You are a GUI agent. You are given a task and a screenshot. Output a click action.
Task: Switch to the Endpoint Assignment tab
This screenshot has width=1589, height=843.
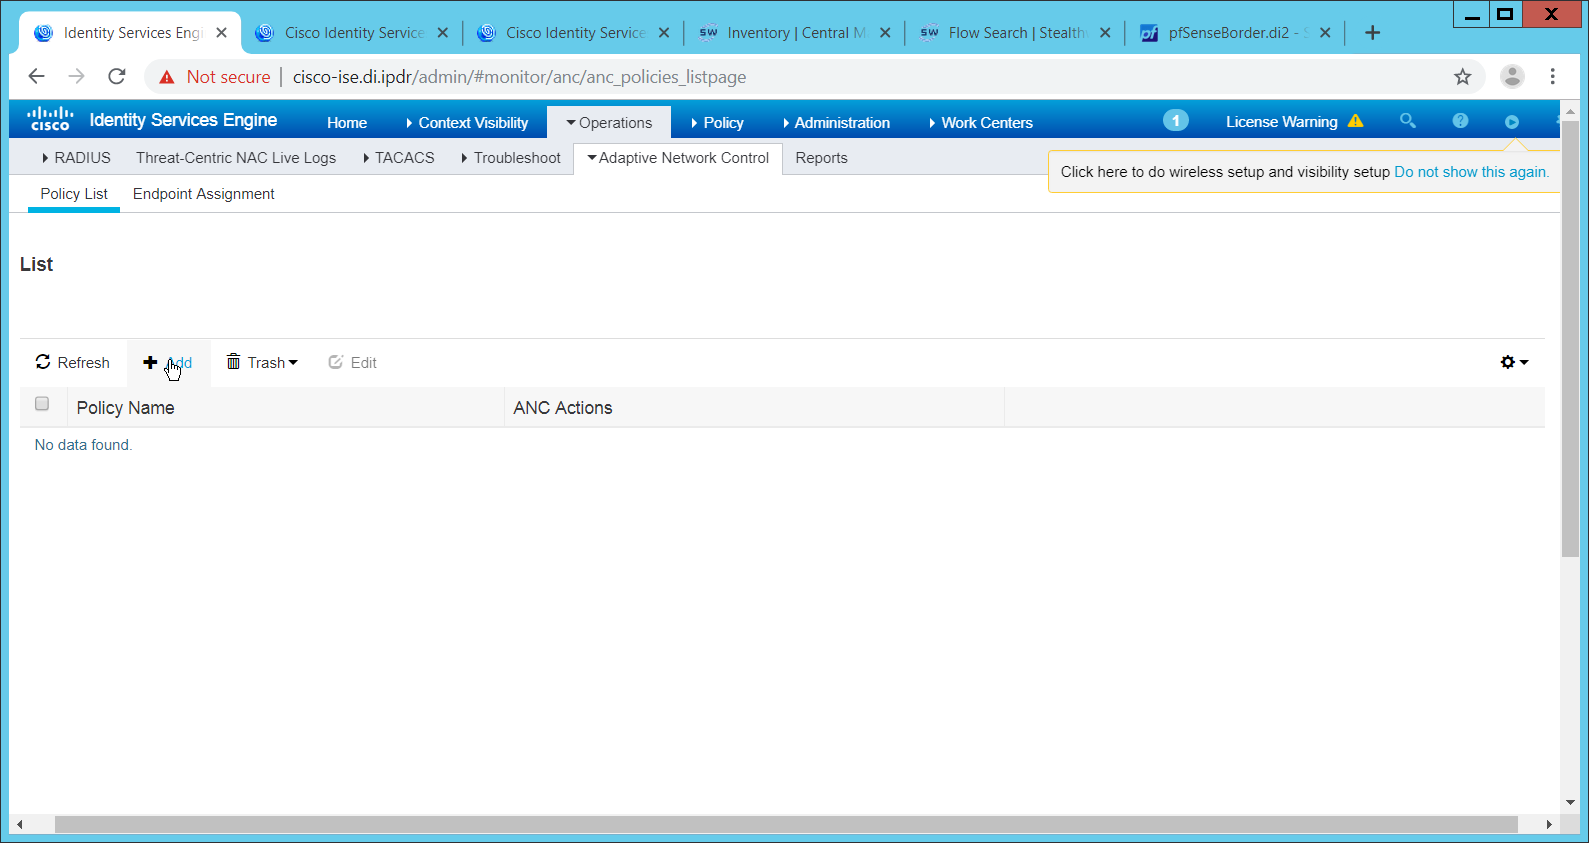pyautogui.click(x=203, y=194)
